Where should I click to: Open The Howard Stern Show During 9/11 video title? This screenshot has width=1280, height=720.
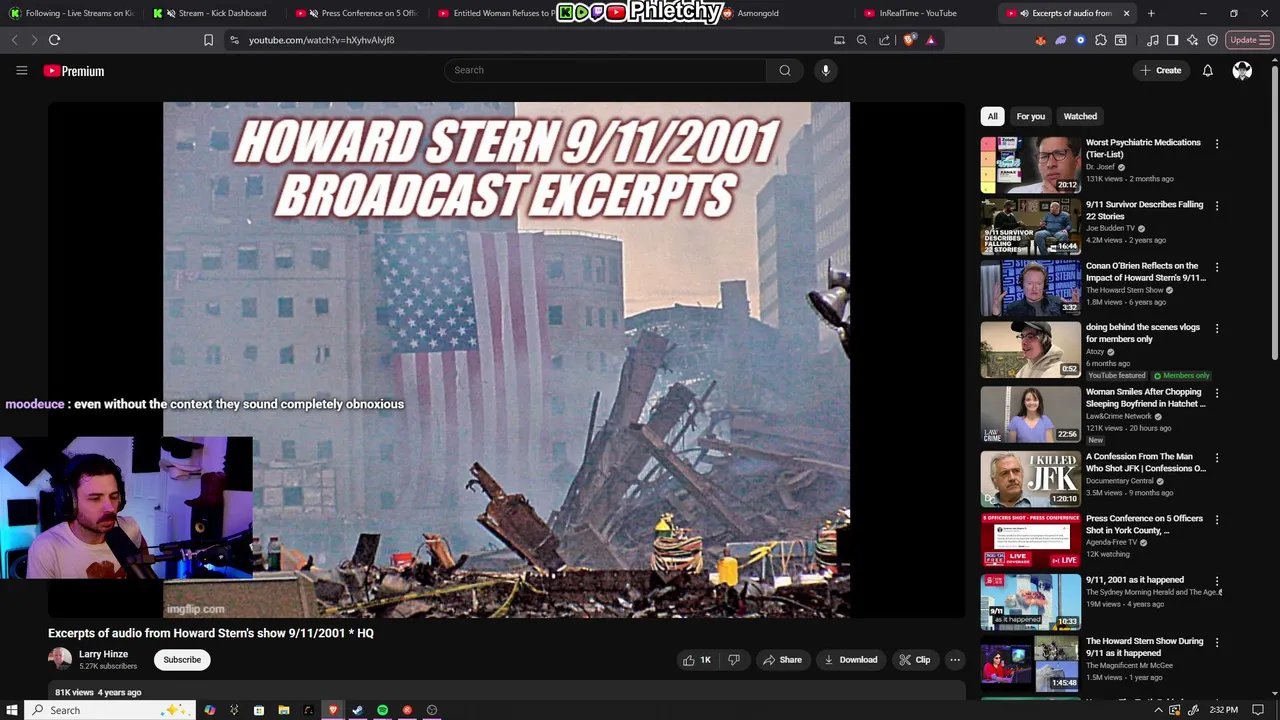1145,647
